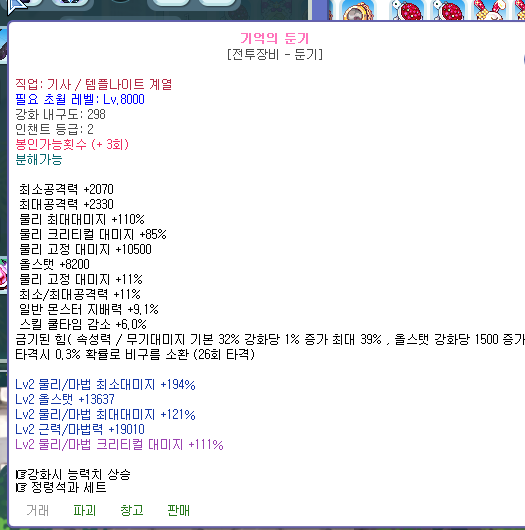The image size is (525, 530).
Task: Click the 필요 초월 레벨: Lv.8000 line
Action: pos(80,99)
